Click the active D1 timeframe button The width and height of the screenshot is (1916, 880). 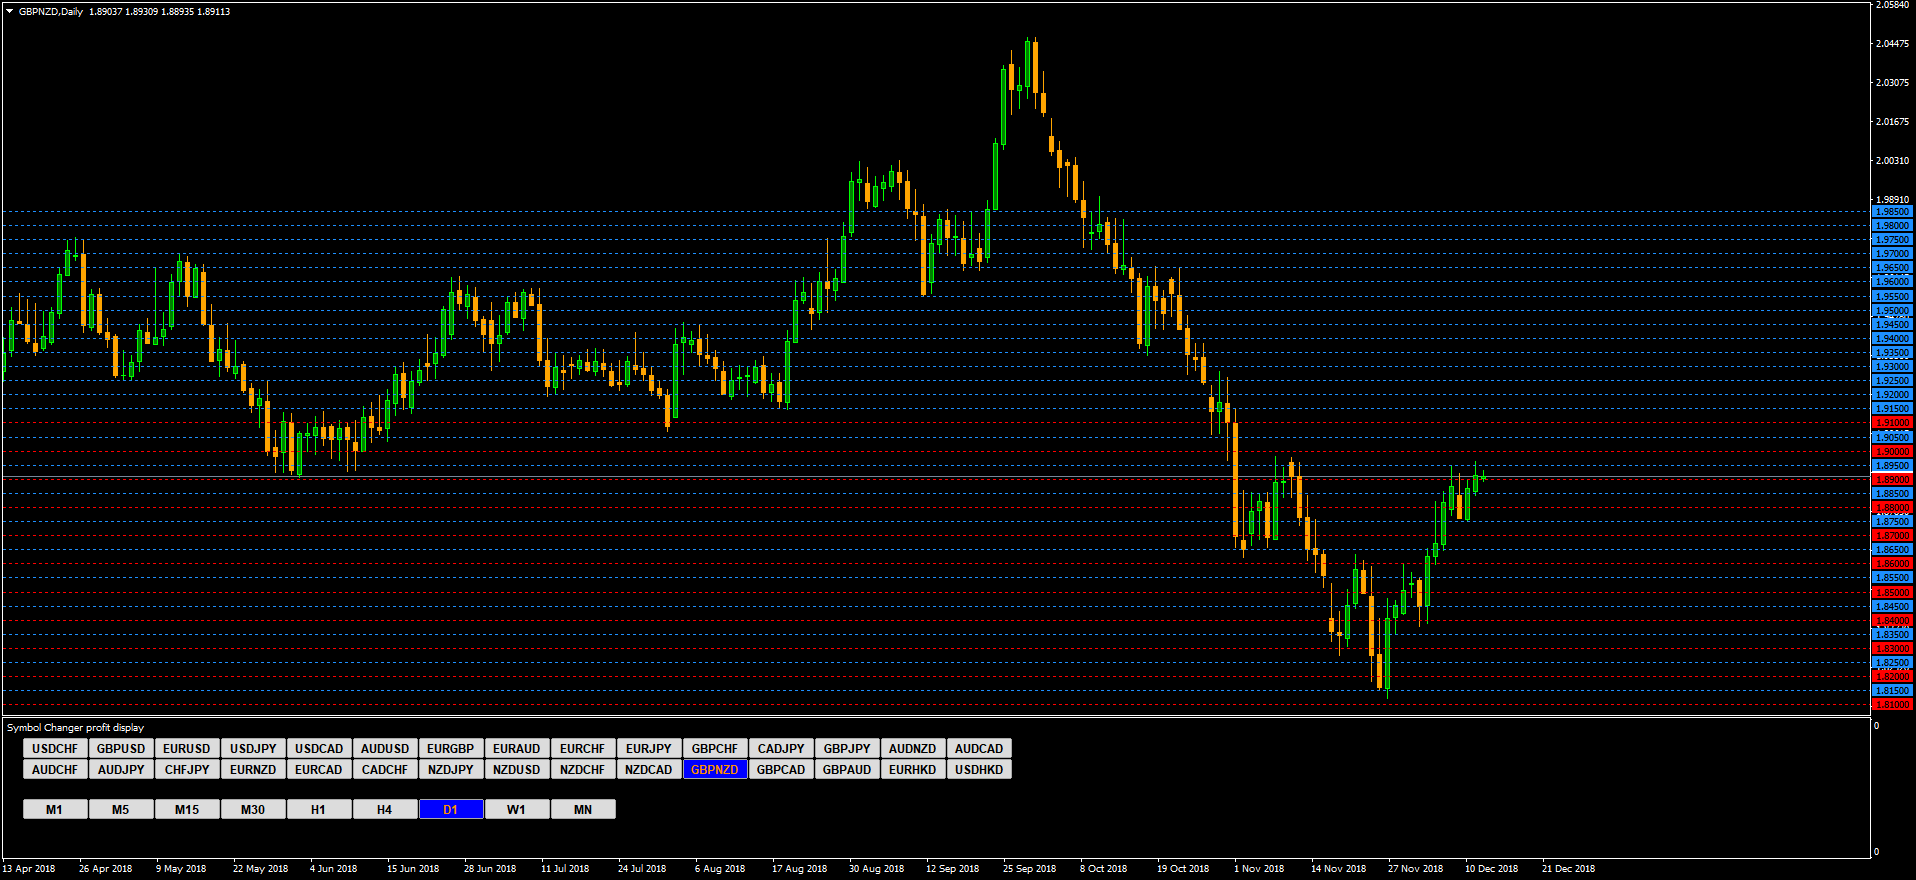pyautogui.click(x=451, y=810)
